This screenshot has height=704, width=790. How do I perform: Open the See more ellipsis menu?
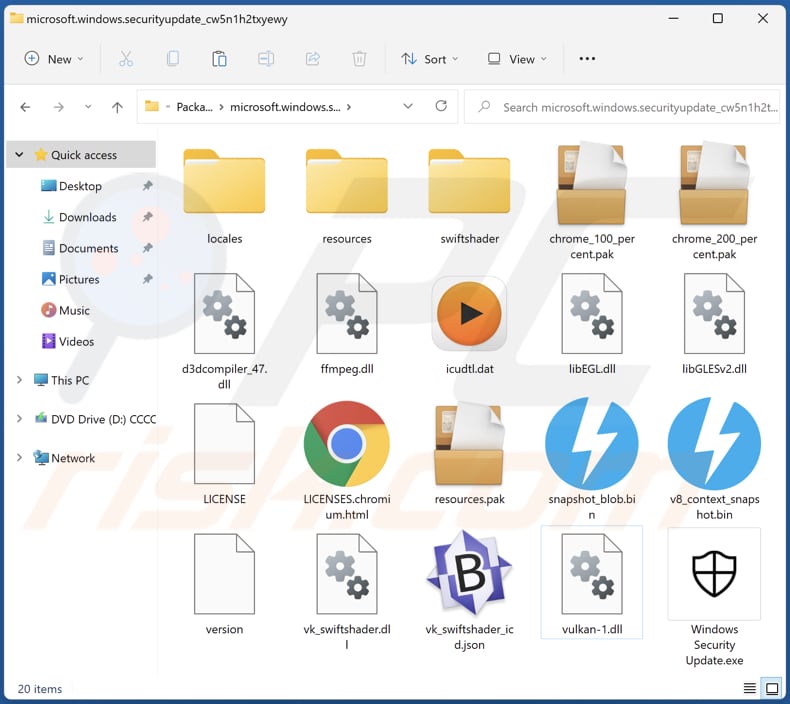(x=587, y=59)
